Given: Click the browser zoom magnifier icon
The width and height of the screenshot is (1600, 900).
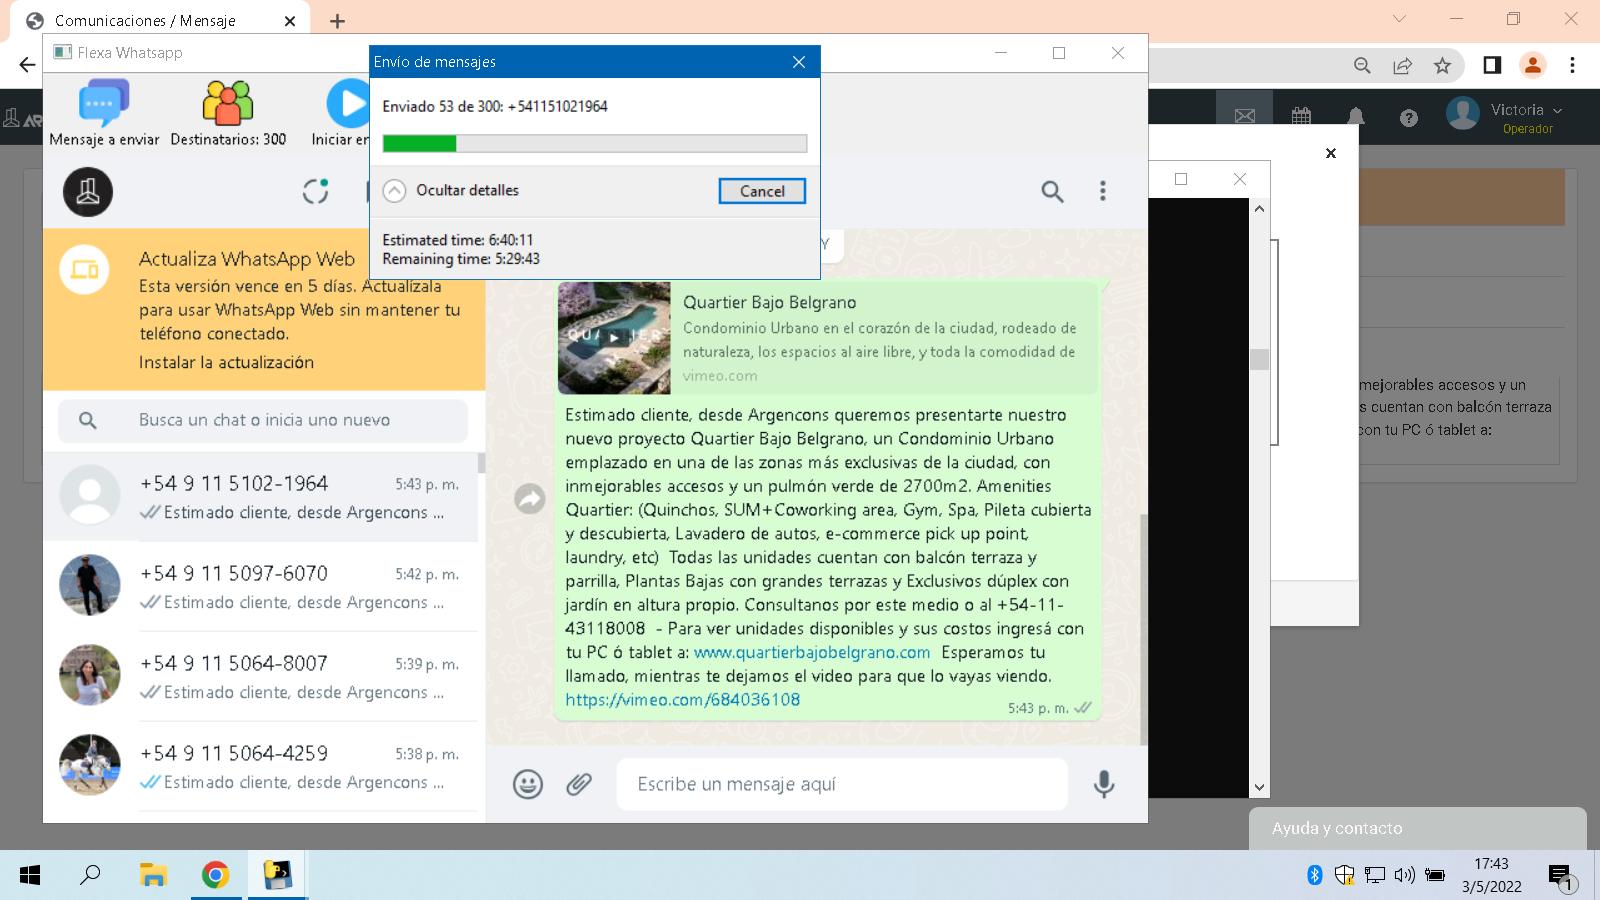Looking at the screenshot, I should 1362,65.
